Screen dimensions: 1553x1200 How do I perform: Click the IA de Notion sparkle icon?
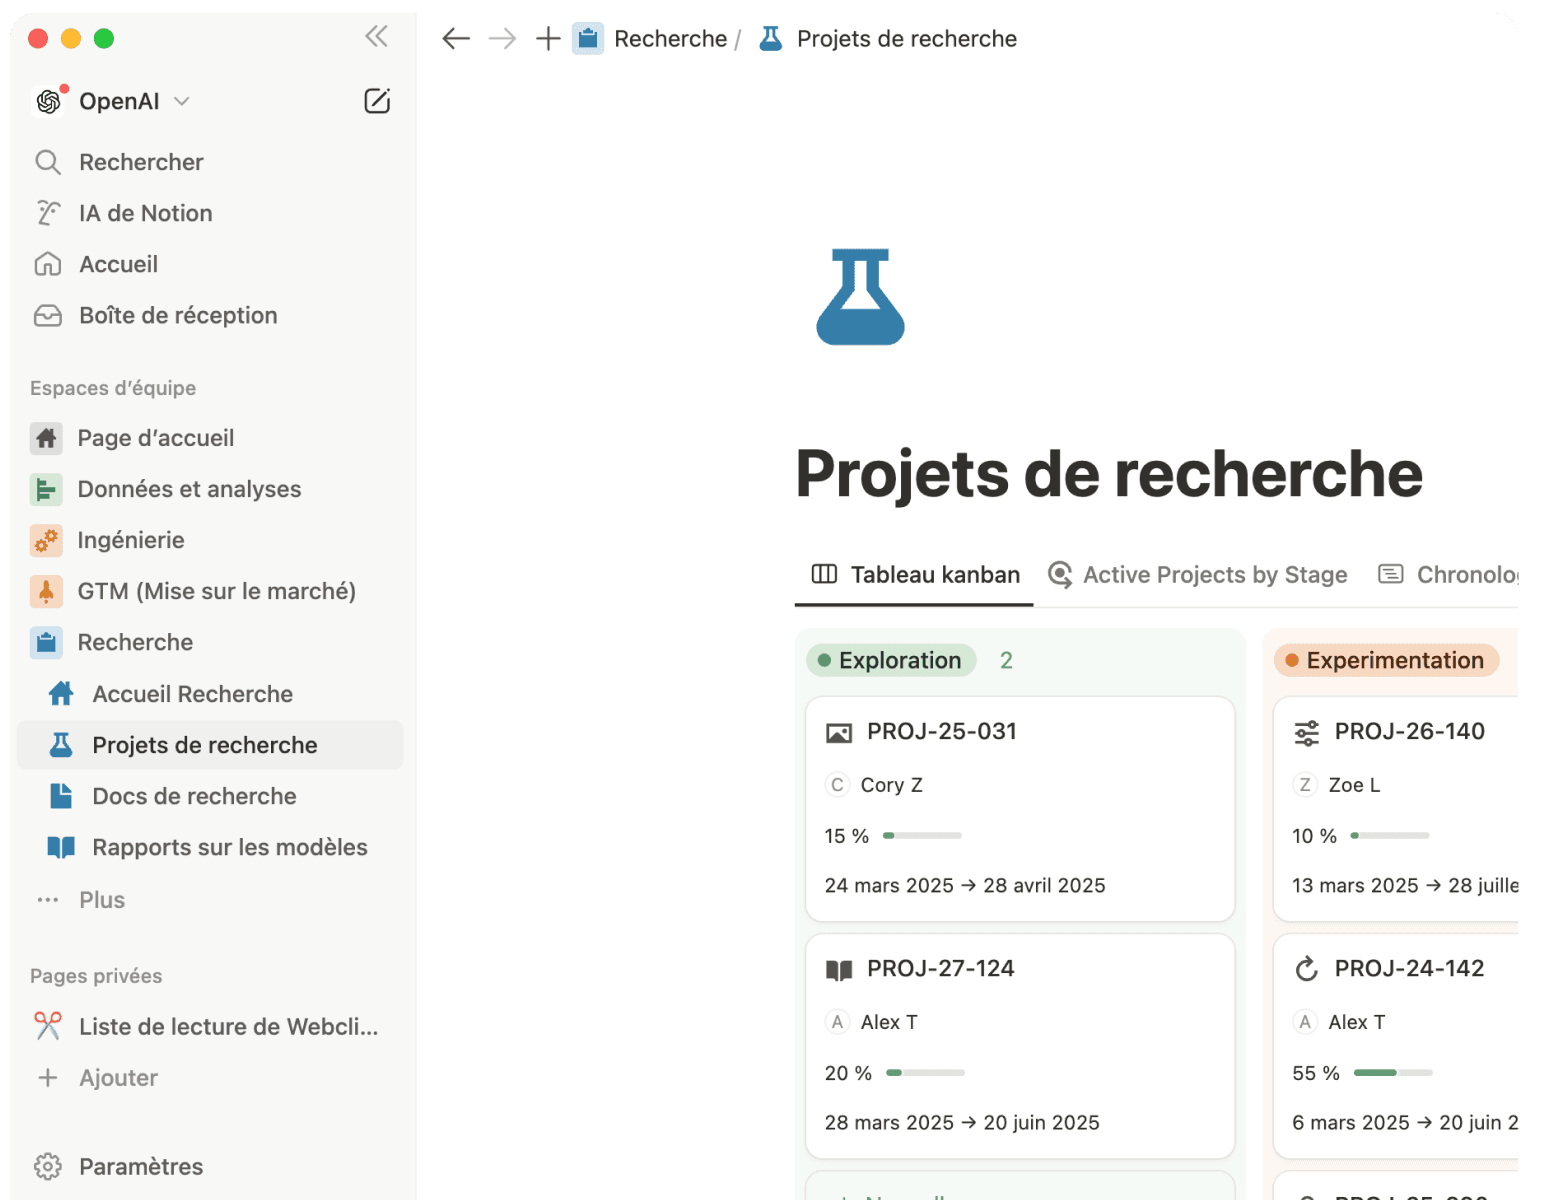click(x=47, y=212)
